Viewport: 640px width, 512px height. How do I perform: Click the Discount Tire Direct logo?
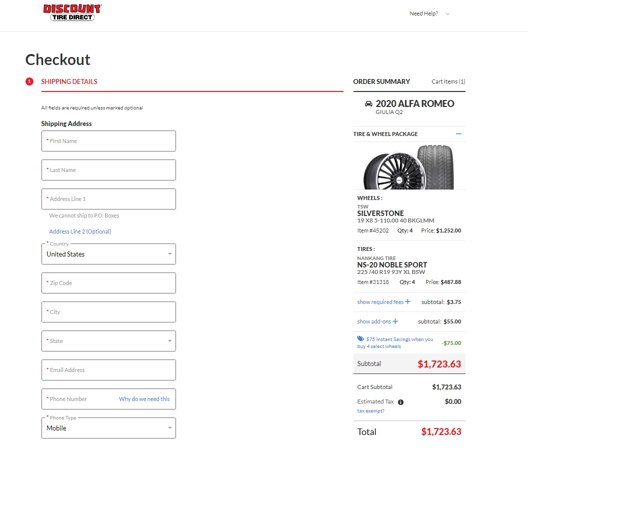click(x=72, y=13)
